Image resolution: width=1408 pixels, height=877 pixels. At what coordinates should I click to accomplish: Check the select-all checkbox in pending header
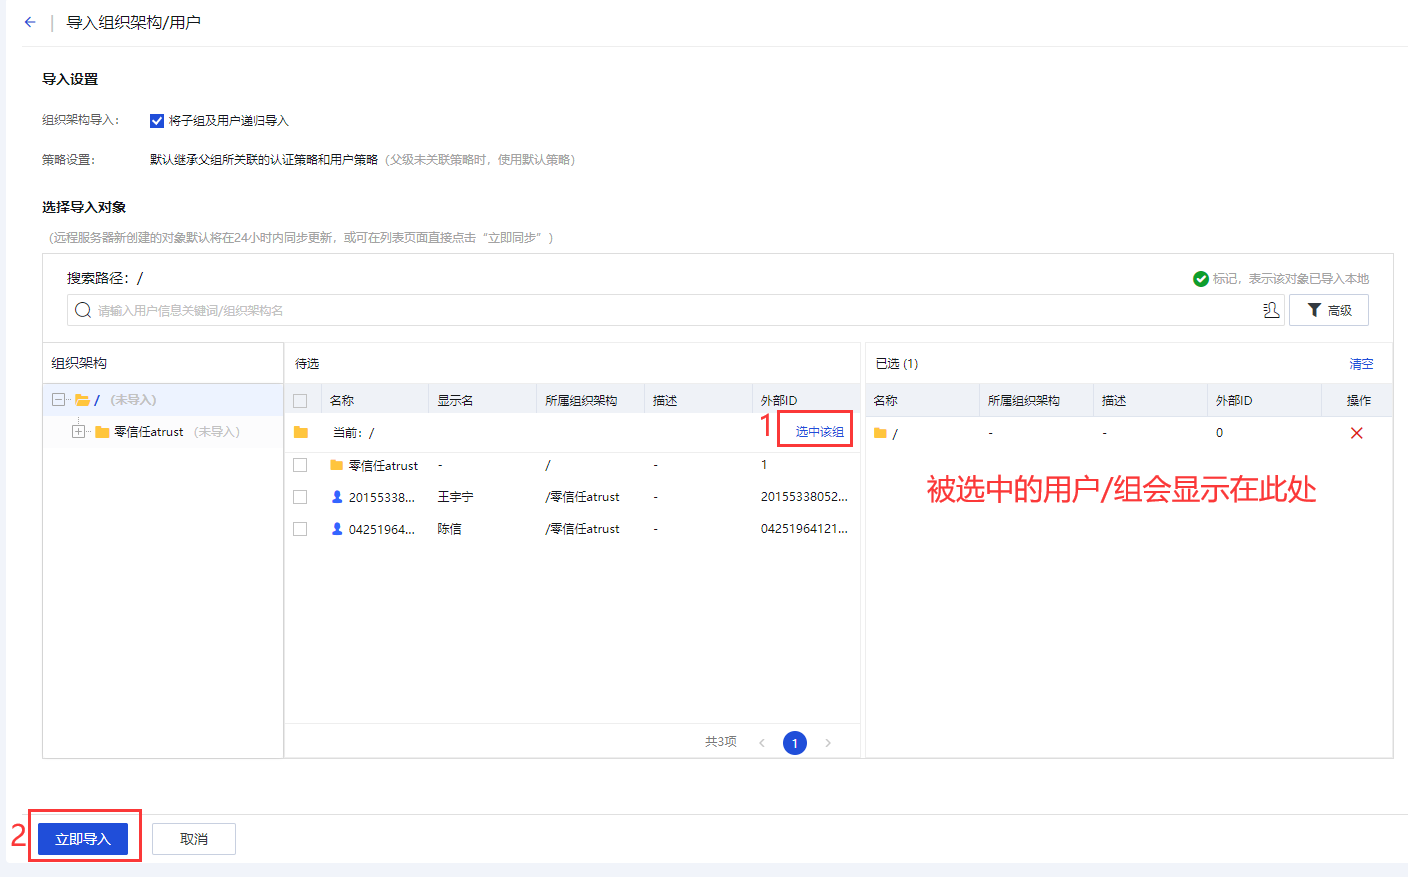tap(300, 401)
